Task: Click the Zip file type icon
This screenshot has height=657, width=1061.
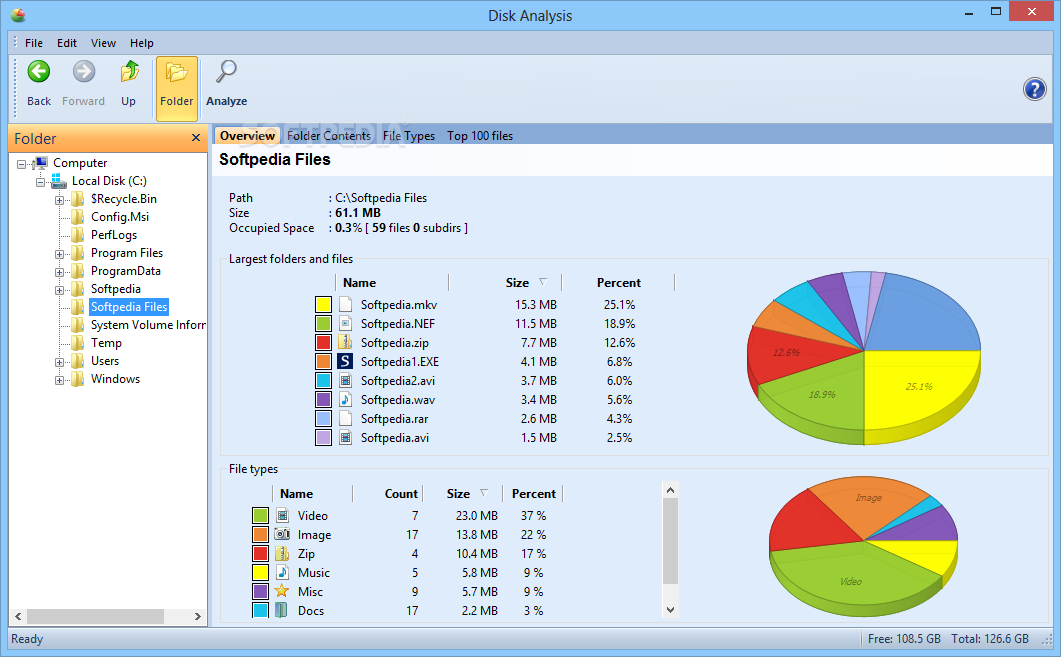Action: coord(282,553)
